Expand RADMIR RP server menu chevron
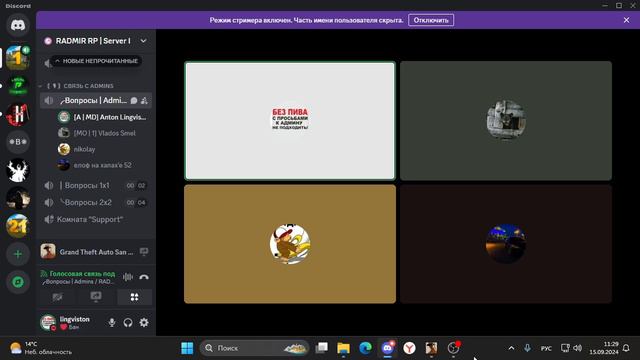The width and height of the screenshot is (640, 360). pos(143,41)
